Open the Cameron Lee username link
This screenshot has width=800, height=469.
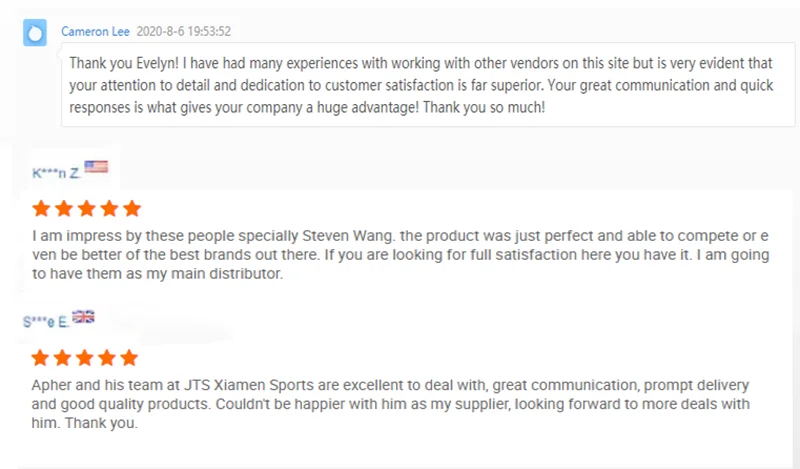[x=93, y=31]
